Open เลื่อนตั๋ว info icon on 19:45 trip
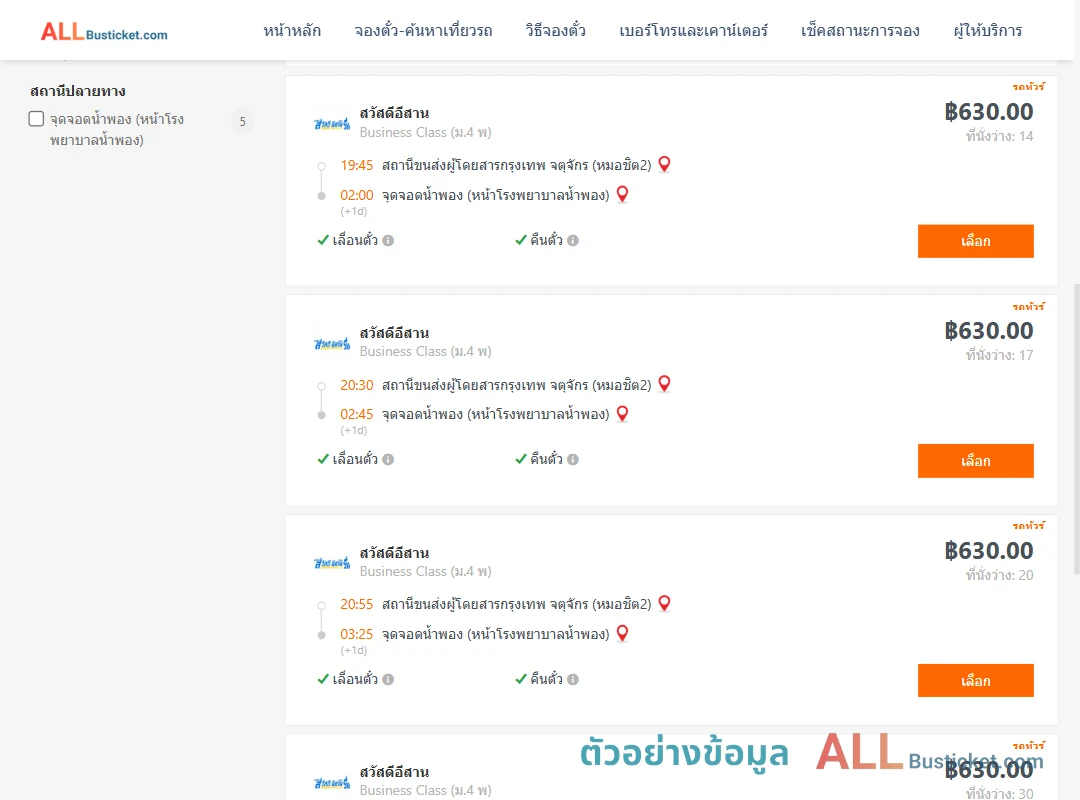 [388, 240]
